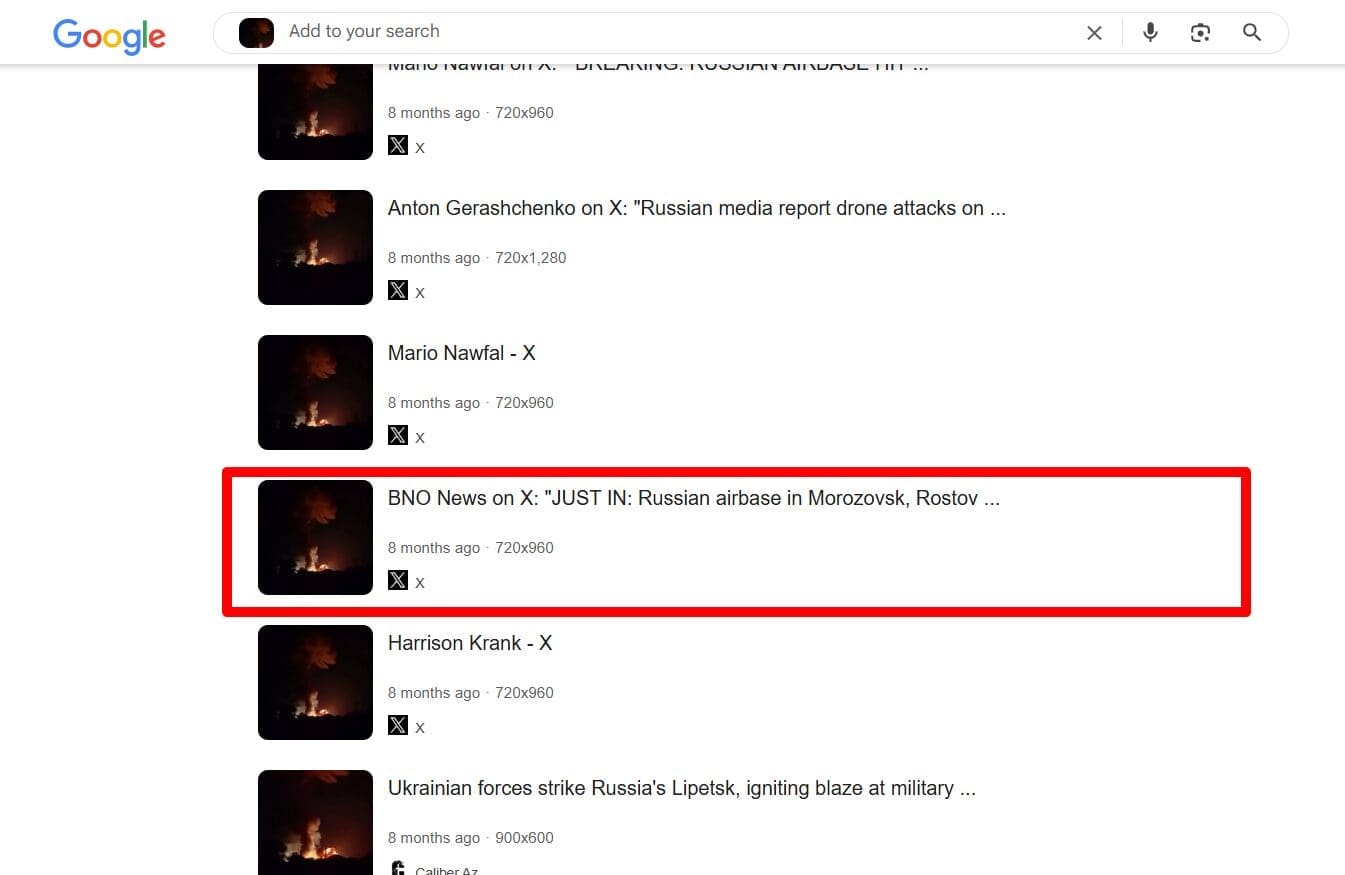The width and height of the screenshot is (1345, 875).
Task: Open the 'Harrison Krank - X' result
Action: click(470, 643)
